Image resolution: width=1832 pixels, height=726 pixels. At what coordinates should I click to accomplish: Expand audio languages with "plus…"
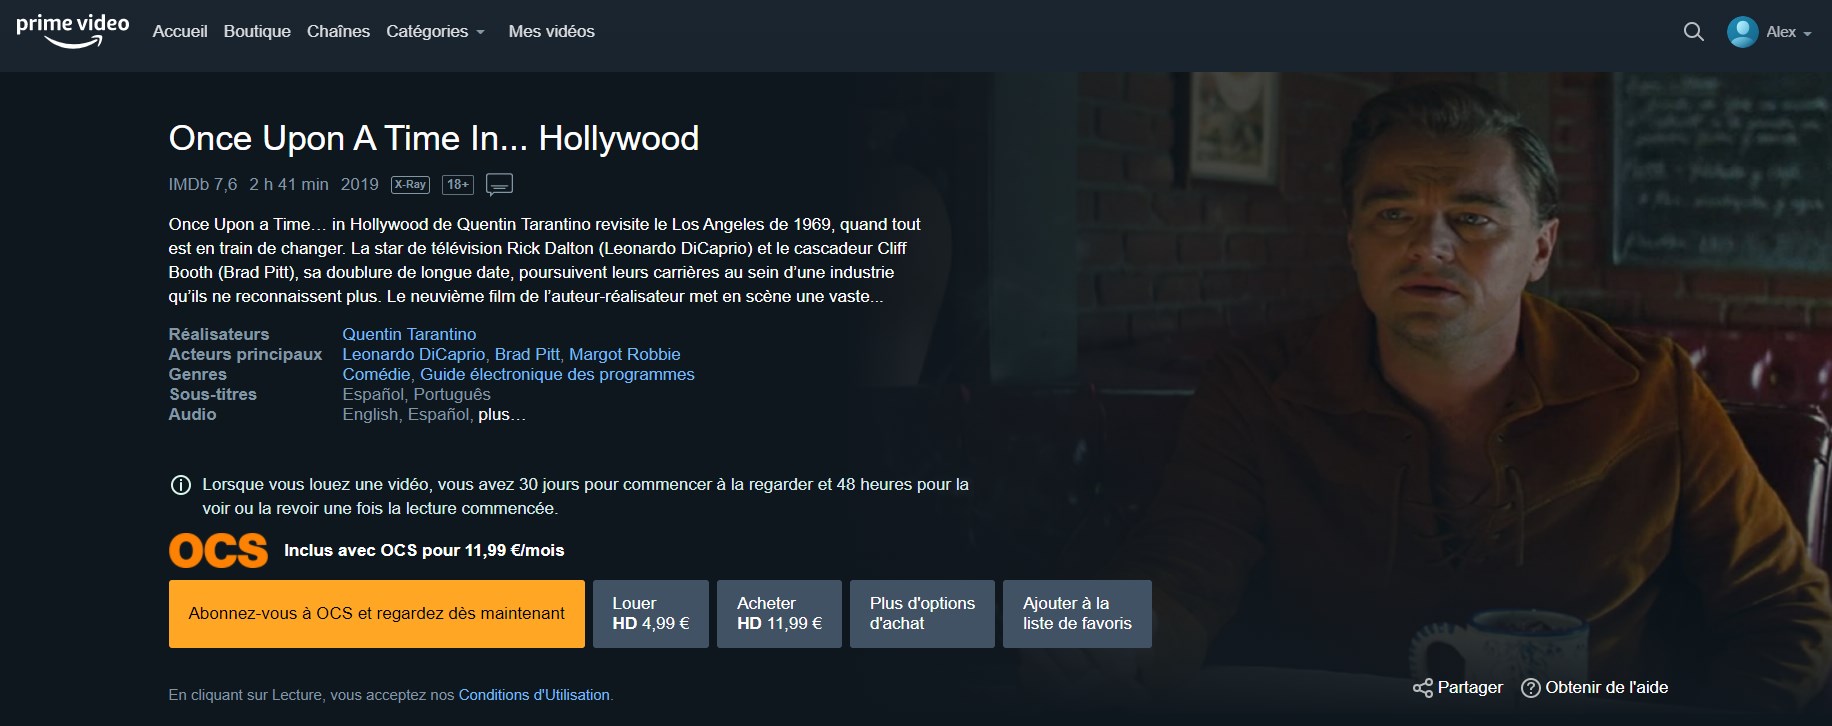501,415
